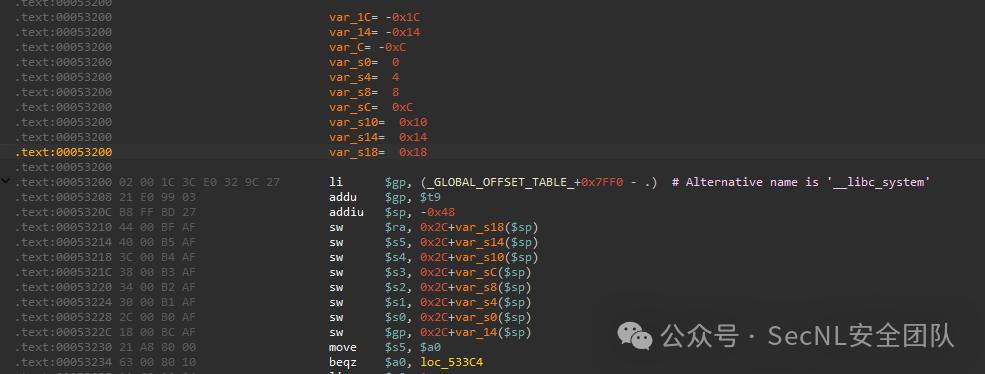
Task: Select opcode bytes 21 E0 99 03
Action: [x=158, y=197]
